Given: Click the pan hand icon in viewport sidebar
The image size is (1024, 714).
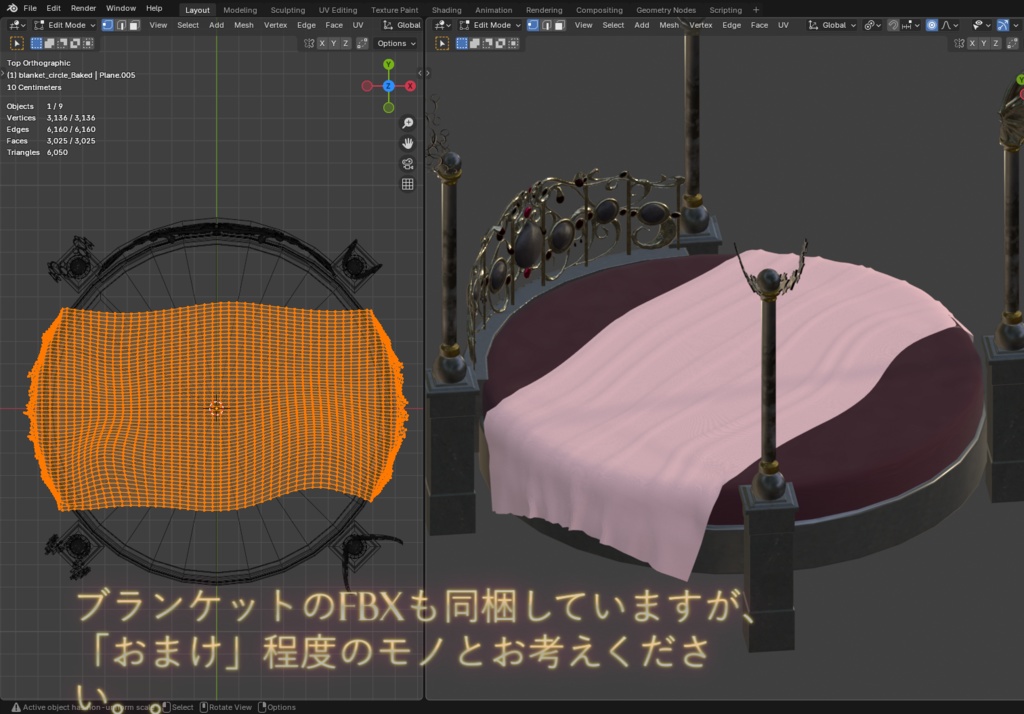Looking at the screenshot, I should (408, 143).
